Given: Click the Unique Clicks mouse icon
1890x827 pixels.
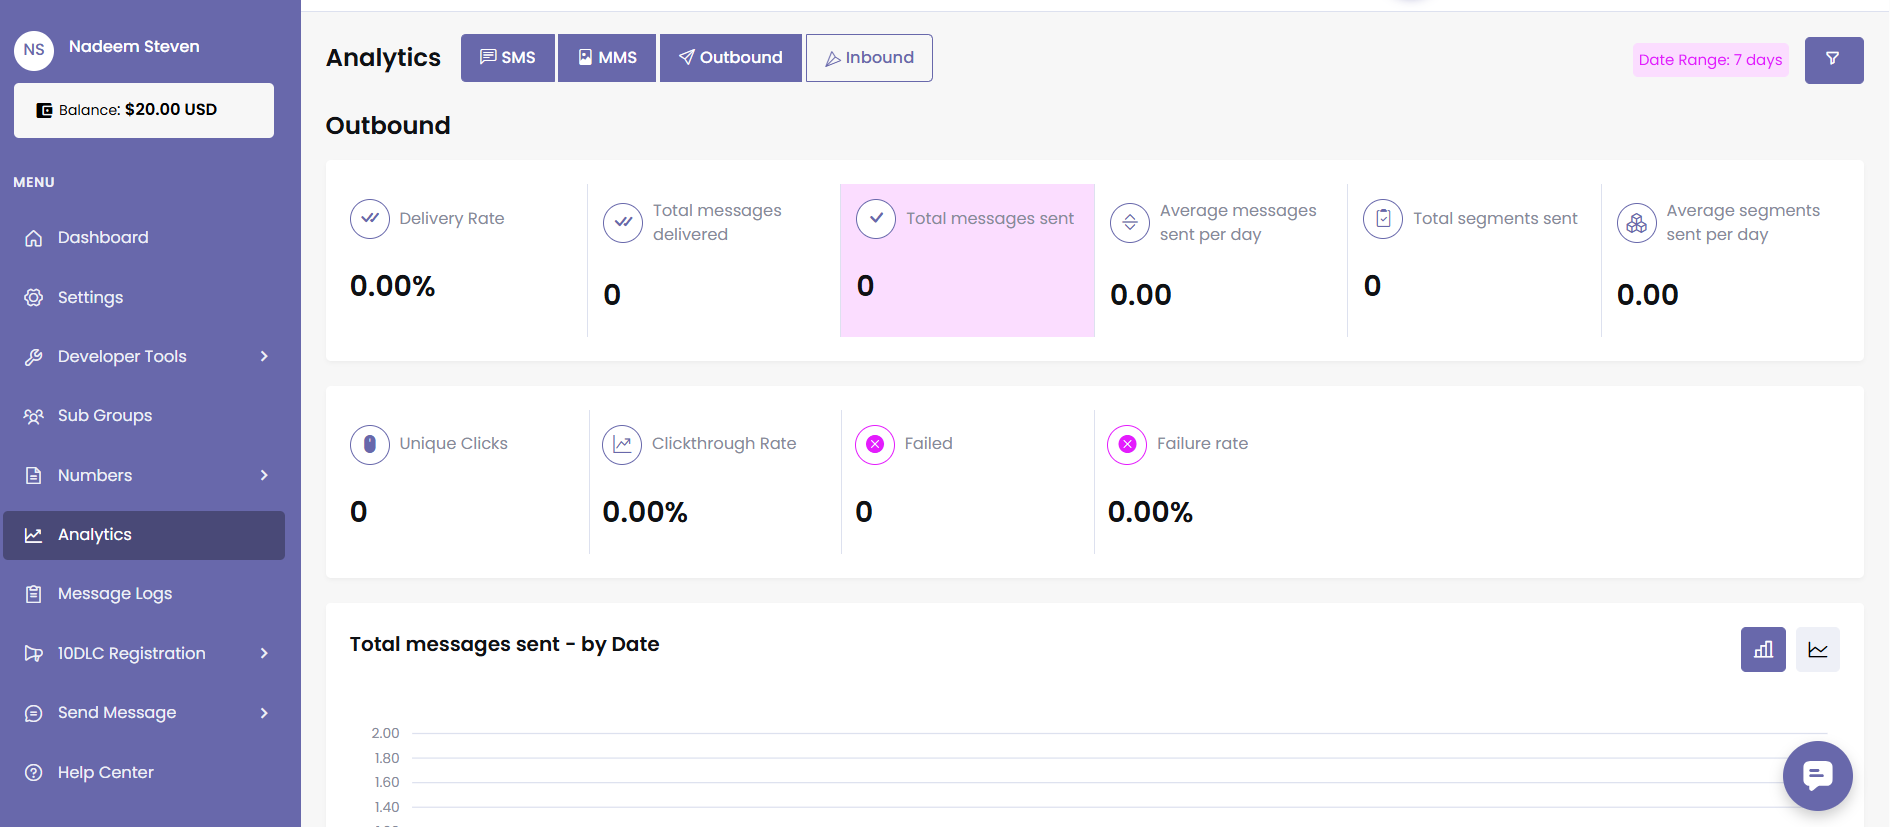Looking at the screenshot, I should click(x=370, y=444).
